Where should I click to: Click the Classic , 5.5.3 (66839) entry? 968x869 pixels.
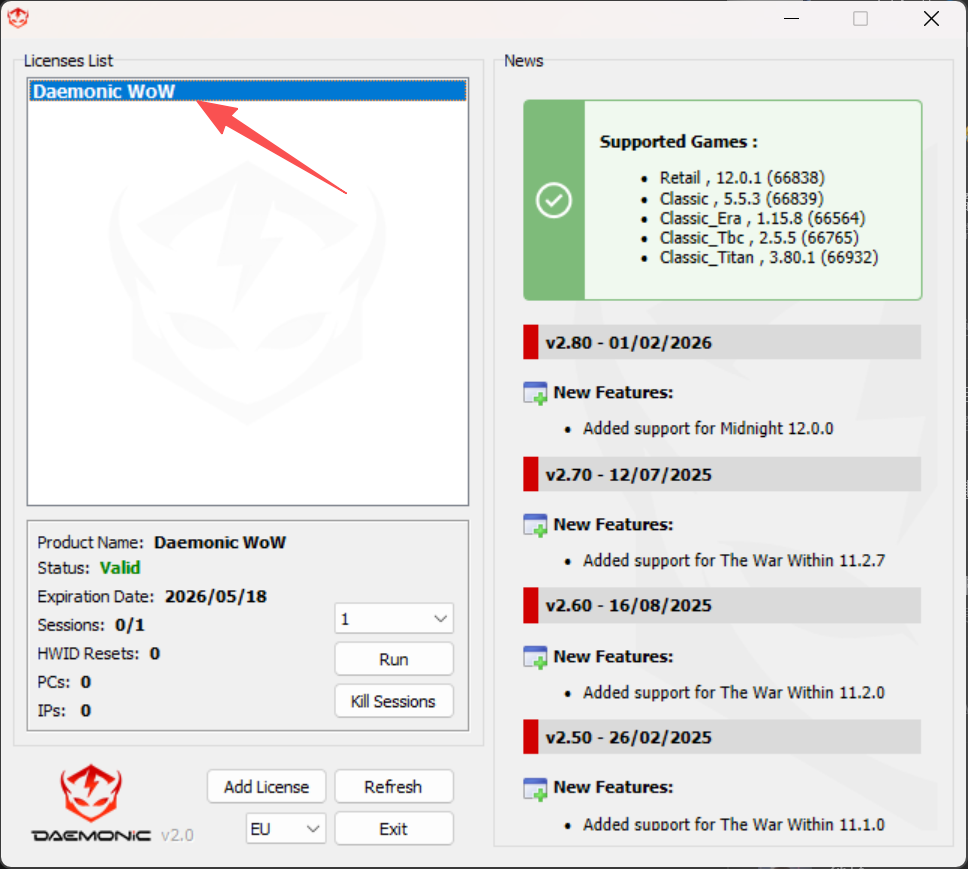tap(741, 199)
